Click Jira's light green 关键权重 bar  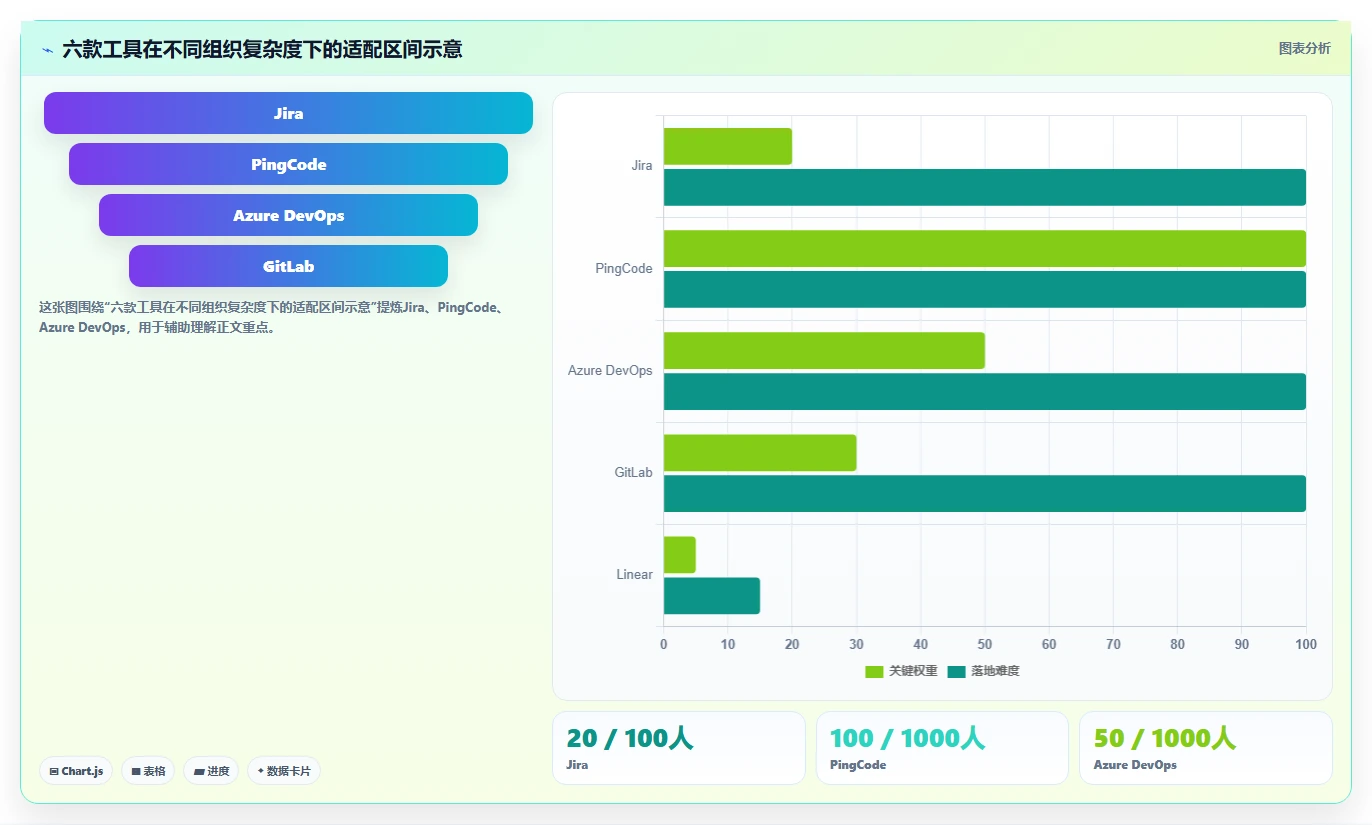[x=728, y=146]
